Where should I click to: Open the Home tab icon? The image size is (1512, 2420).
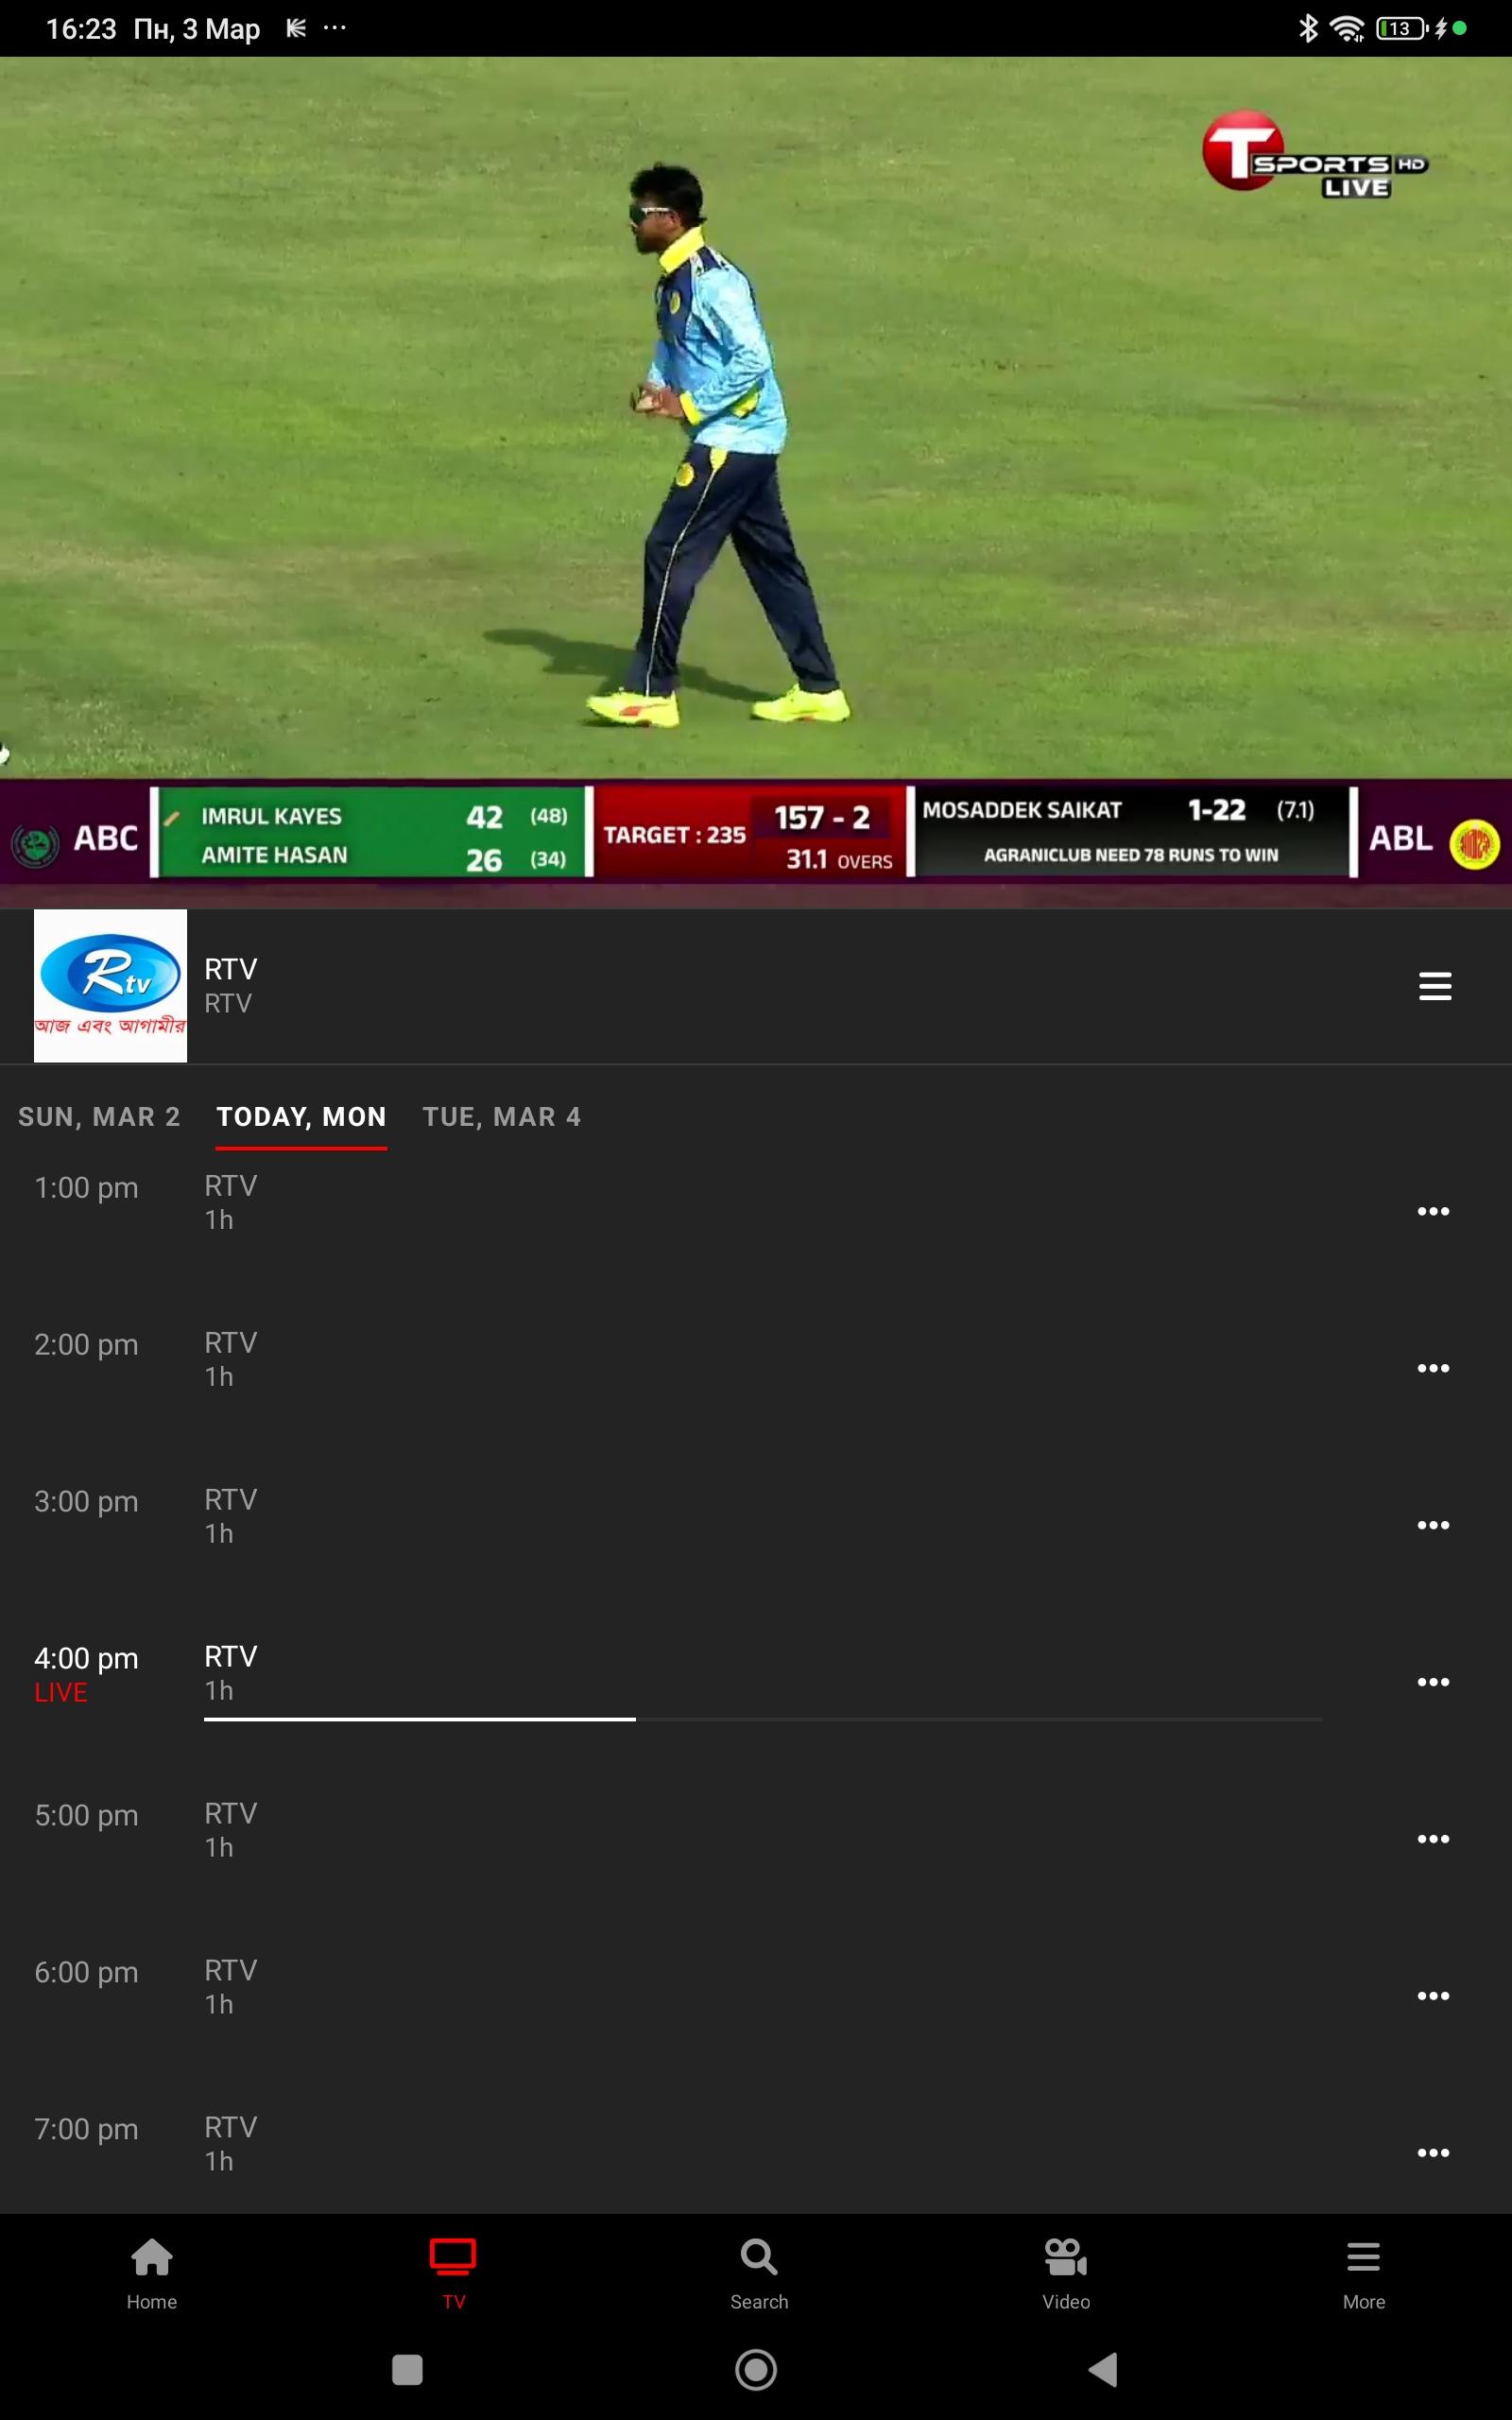[152, 2256]
